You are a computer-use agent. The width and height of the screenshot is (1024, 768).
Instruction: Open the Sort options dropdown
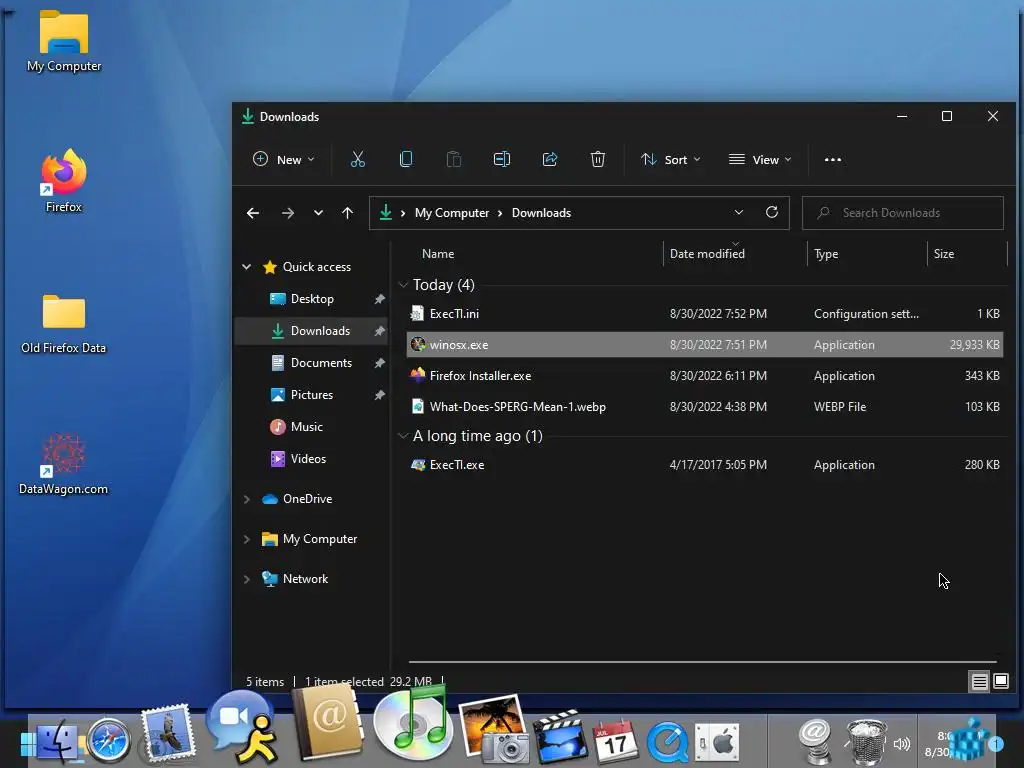(671, 159)
